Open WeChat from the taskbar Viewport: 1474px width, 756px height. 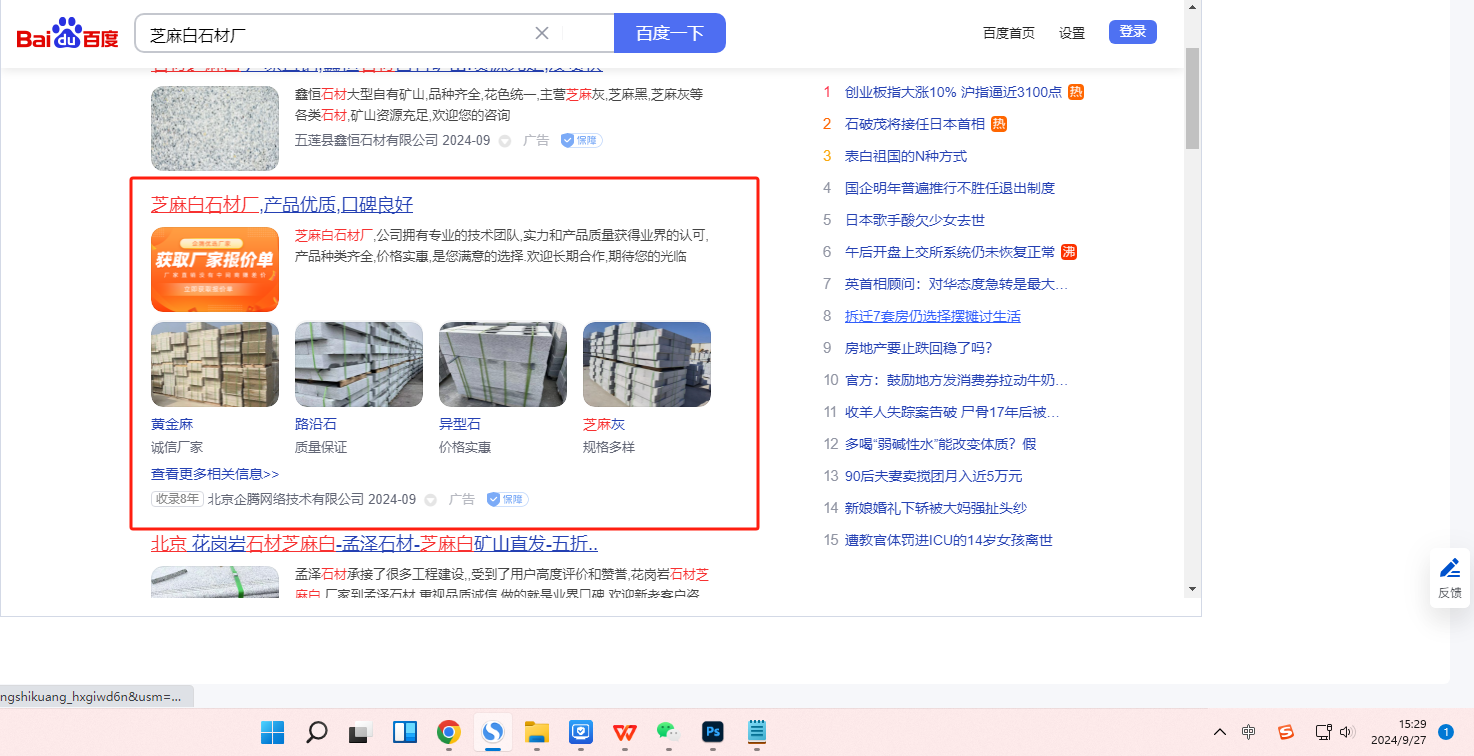pyautogui.click(x=668, y=733)
